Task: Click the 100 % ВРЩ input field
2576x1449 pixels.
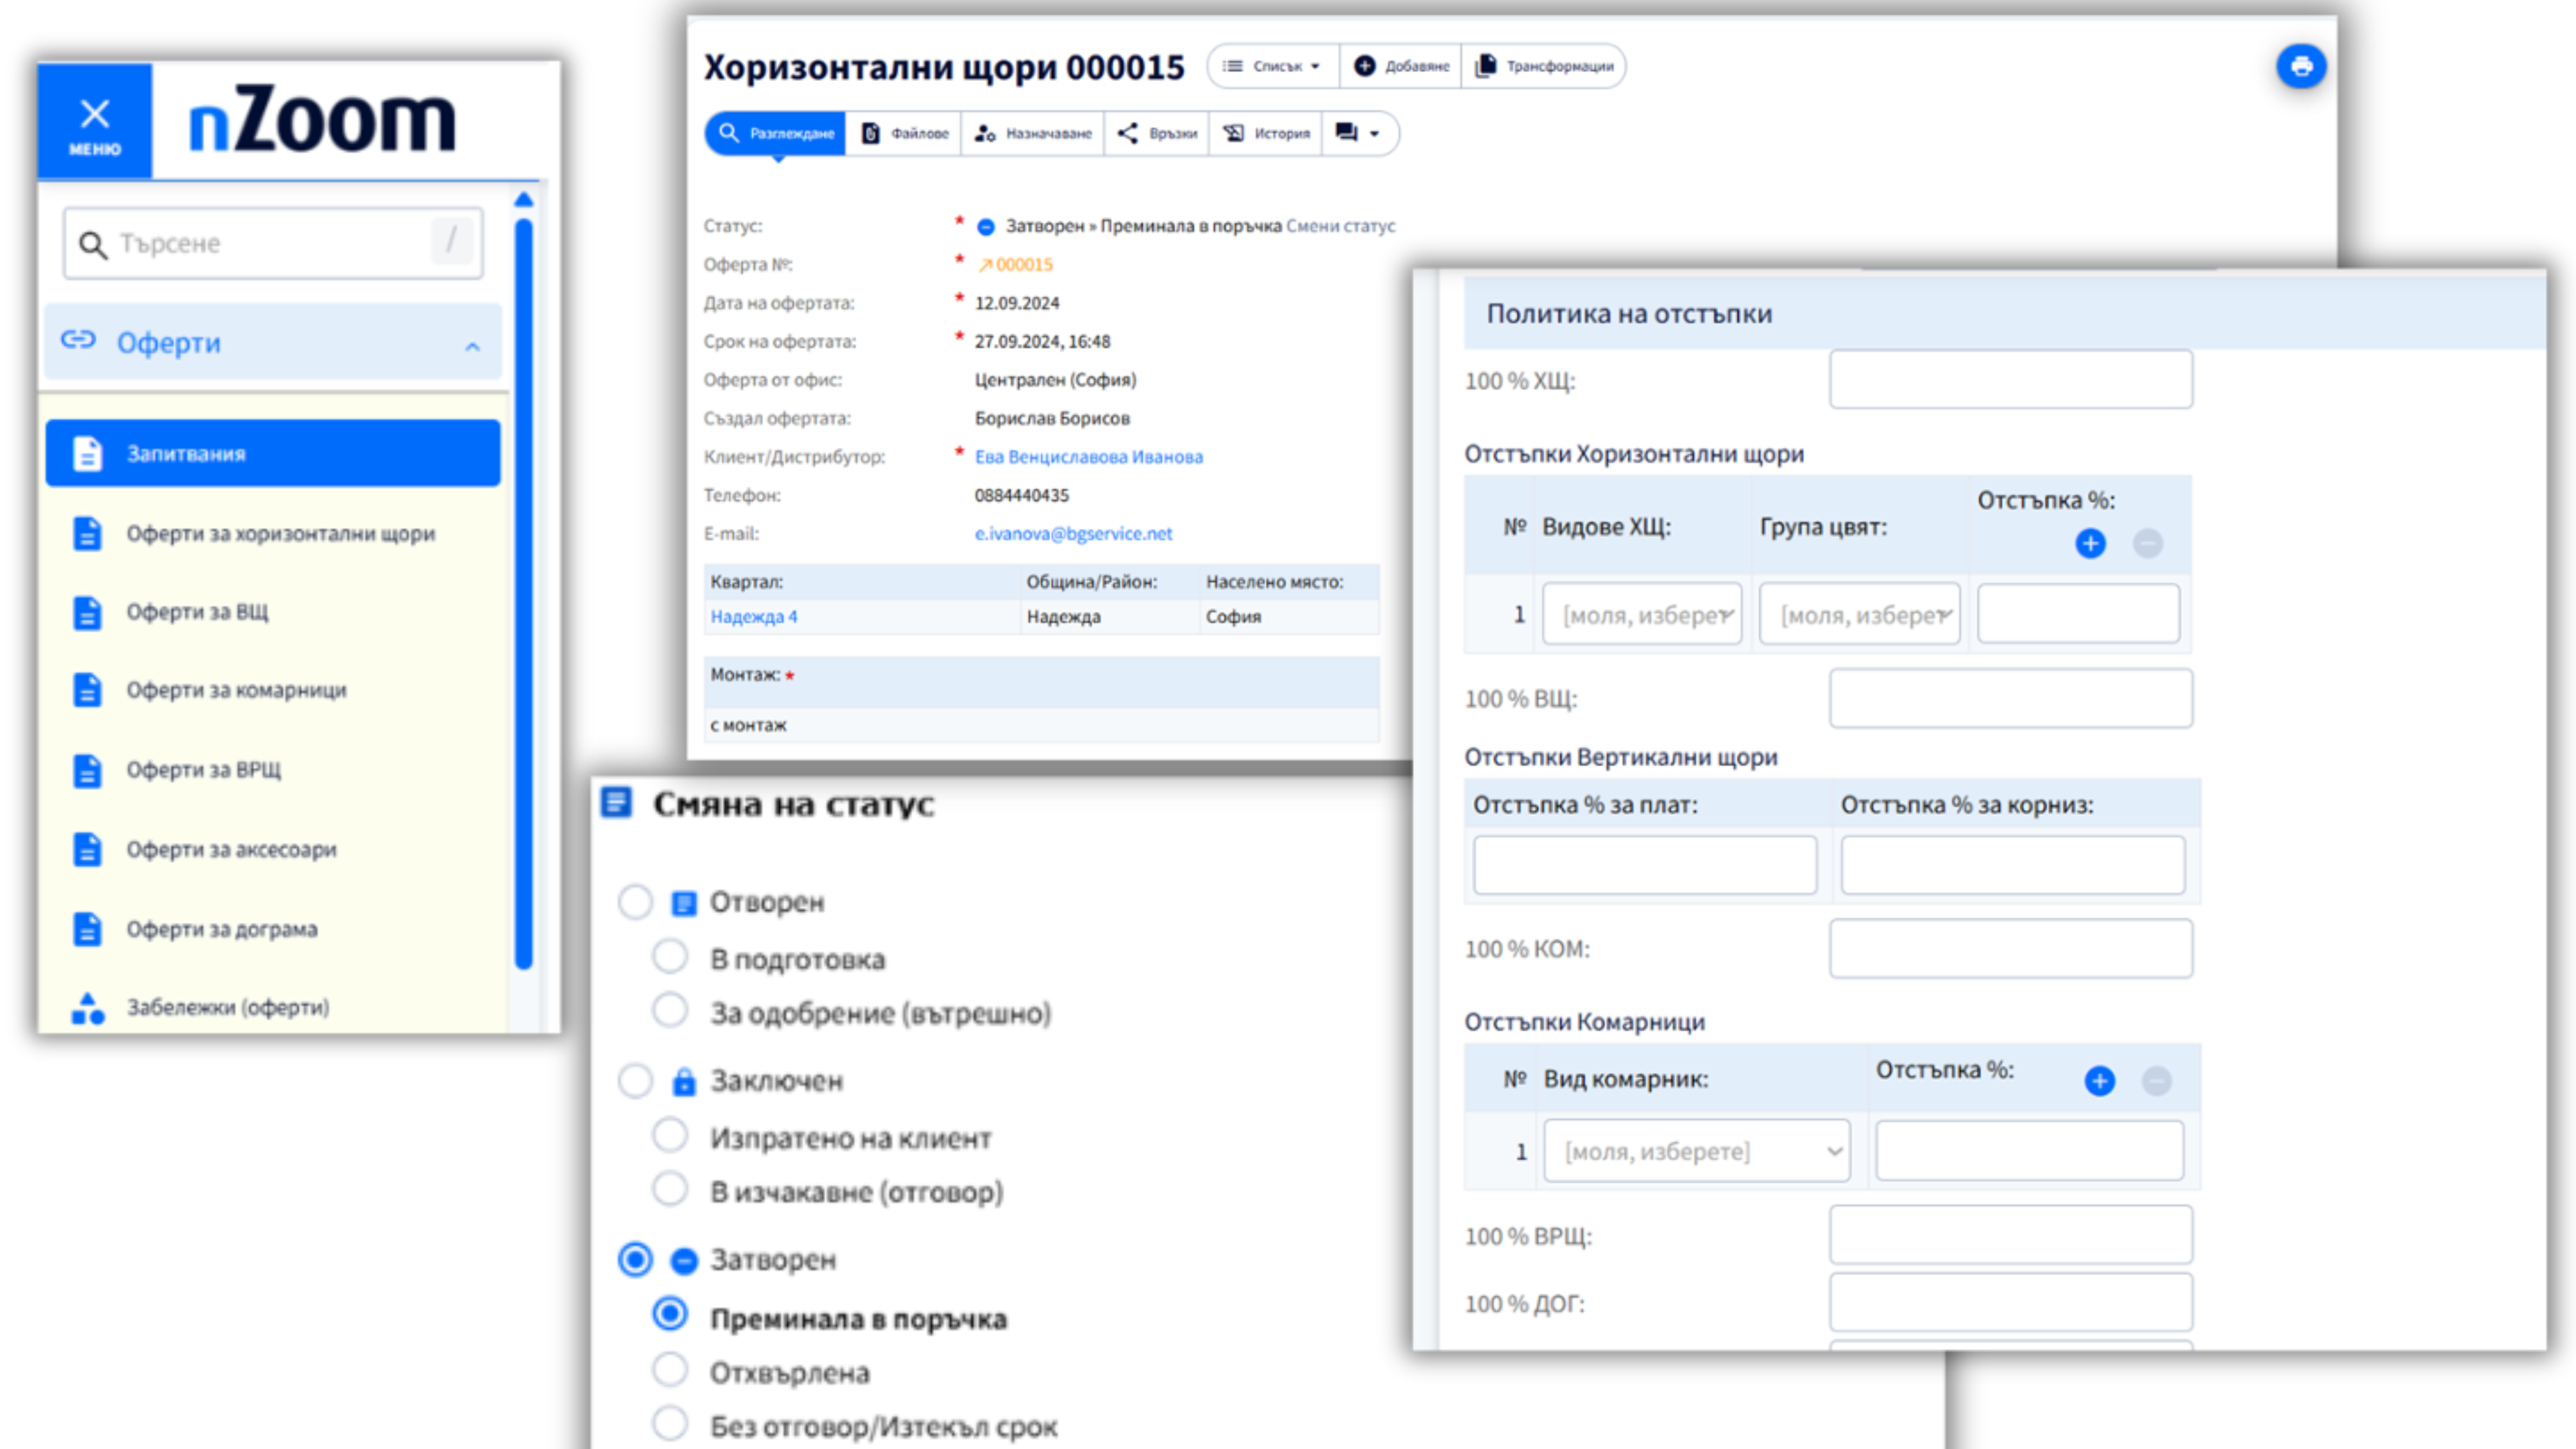Action: tap(2011, 1235)
